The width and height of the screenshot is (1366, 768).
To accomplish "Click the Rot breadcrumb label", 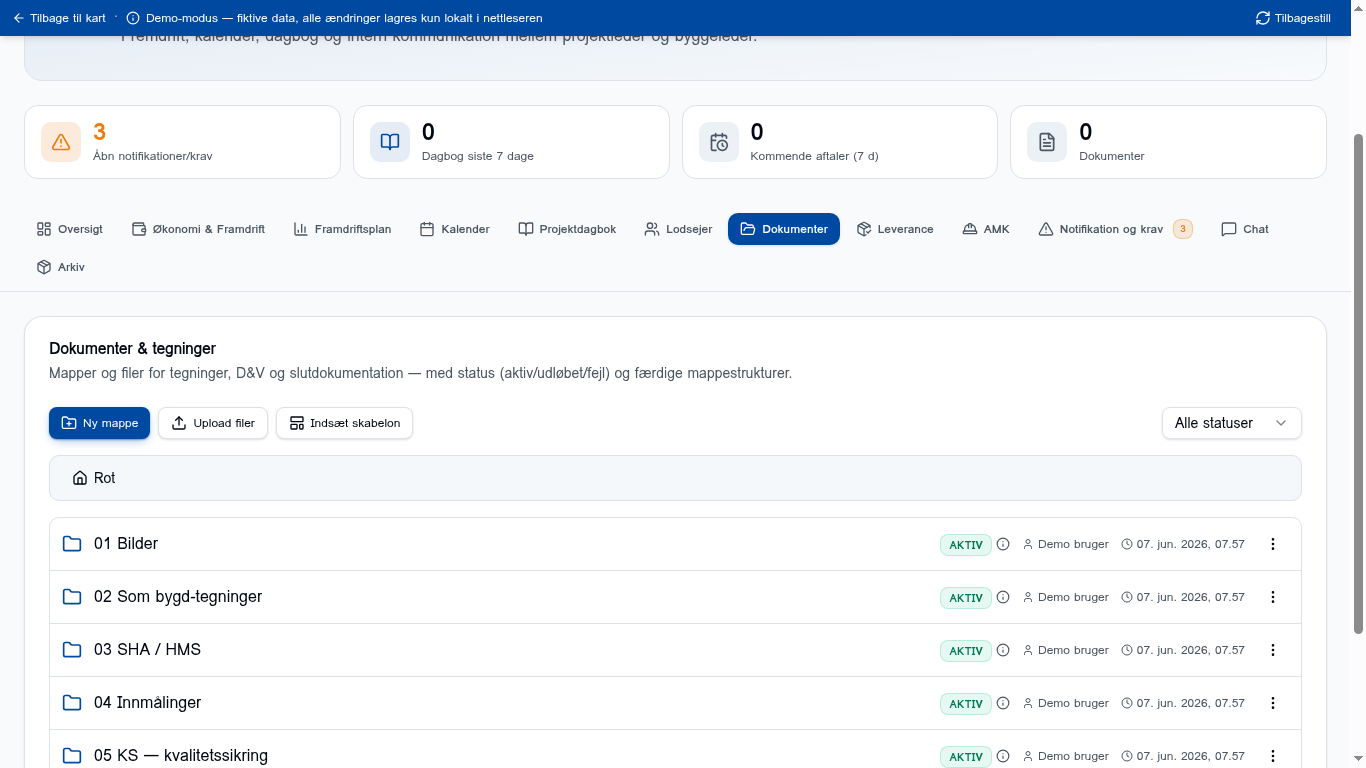I will (105, 478).
